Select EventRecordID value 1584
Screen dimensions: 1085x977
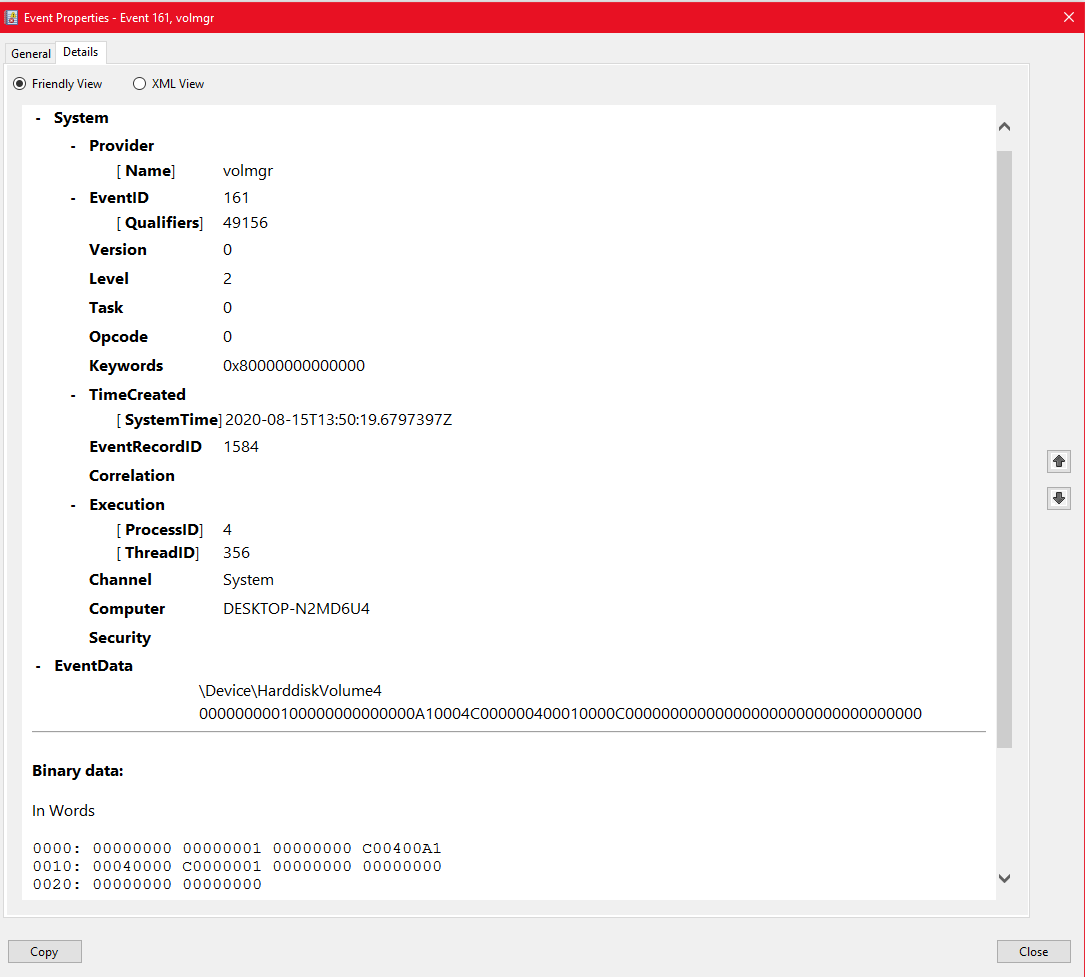[241, 447]
